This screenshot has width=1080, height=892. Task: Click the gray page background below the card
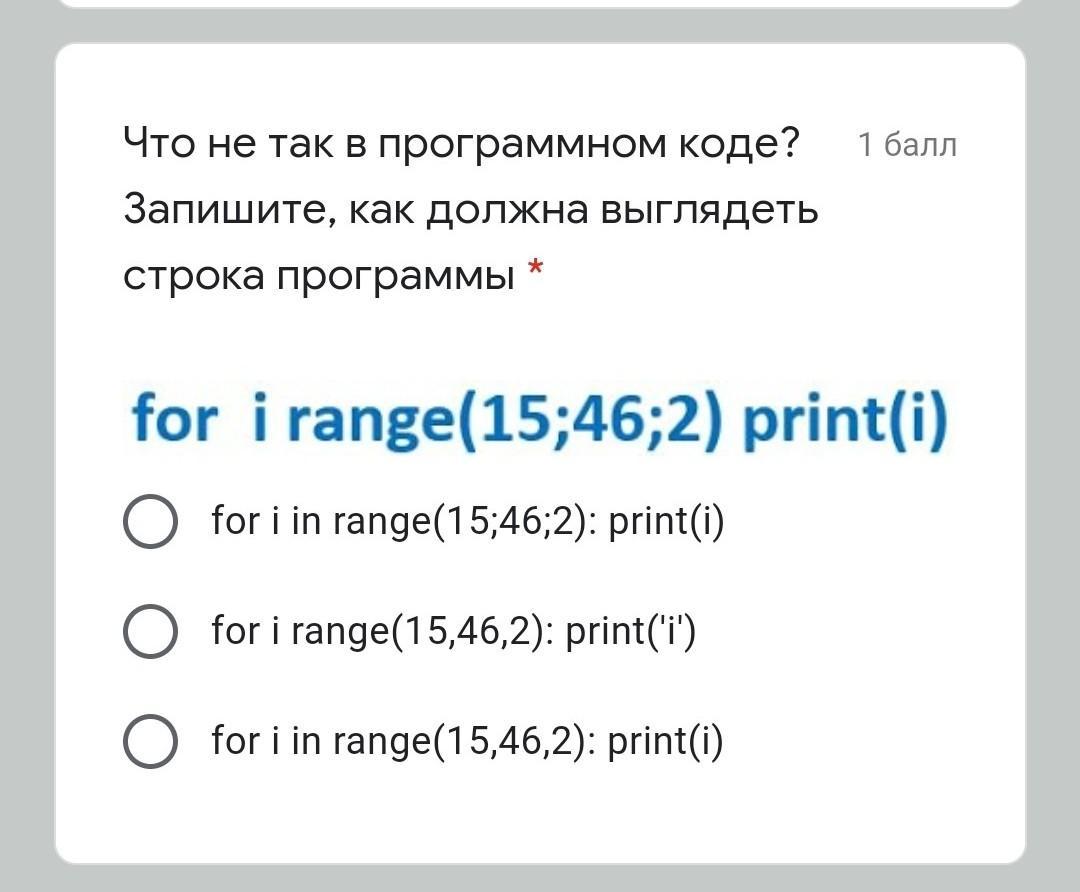coord(540,878)
